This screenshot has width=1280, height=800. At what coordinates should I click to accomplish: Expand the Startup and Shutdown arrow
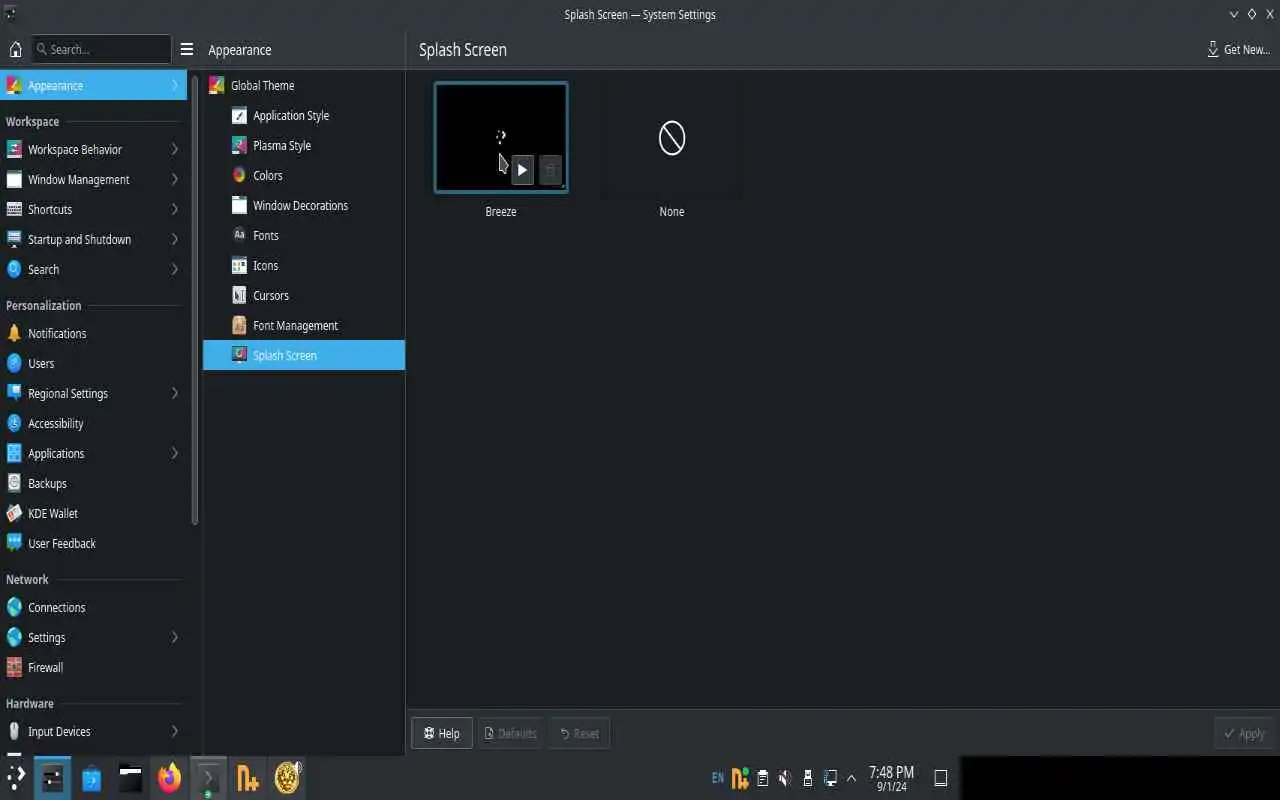point(174,240)
